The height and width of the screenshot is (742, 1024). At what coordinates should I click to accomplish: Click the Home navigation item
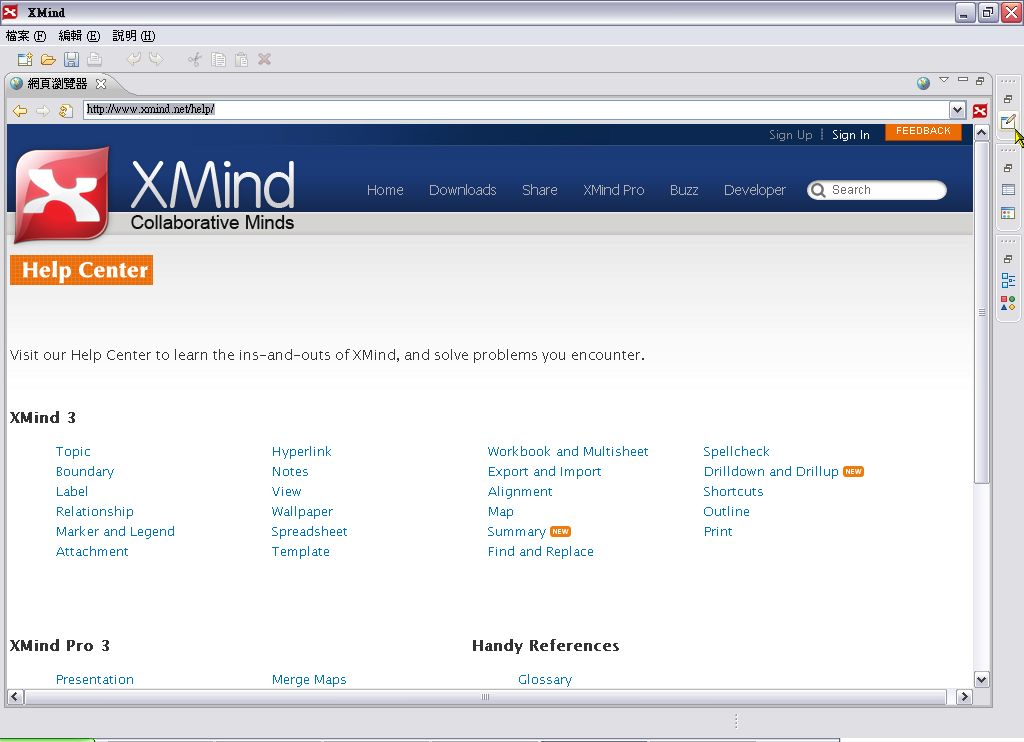(385, 190)
